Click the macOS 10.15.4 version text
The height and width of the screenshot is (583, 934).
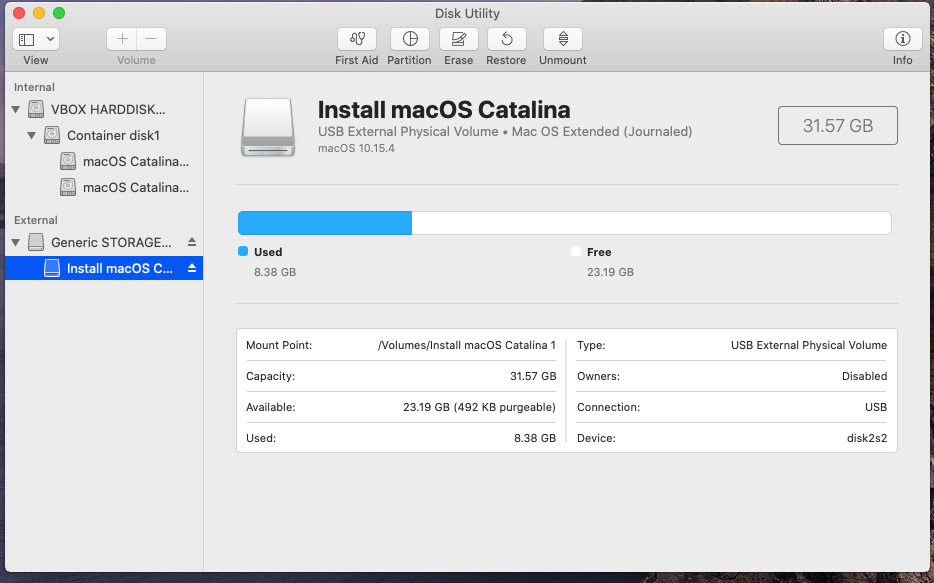coord(356,148)
